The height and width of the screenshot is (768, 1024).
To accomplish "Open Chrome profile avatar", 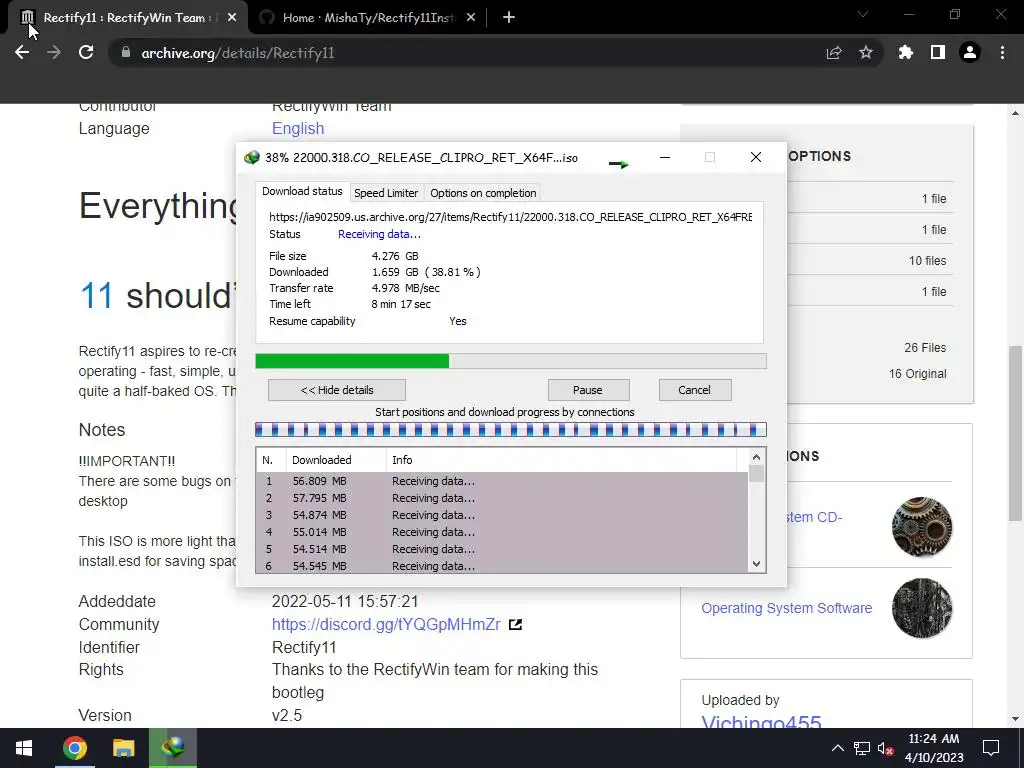I will tap(969, 53).
